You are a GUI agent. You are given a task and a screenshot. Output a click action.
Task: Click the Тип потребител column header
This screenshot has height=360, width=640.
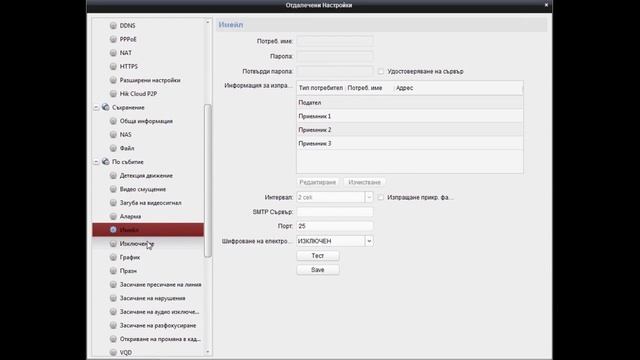pyautogui.click(x=321, y=88)
